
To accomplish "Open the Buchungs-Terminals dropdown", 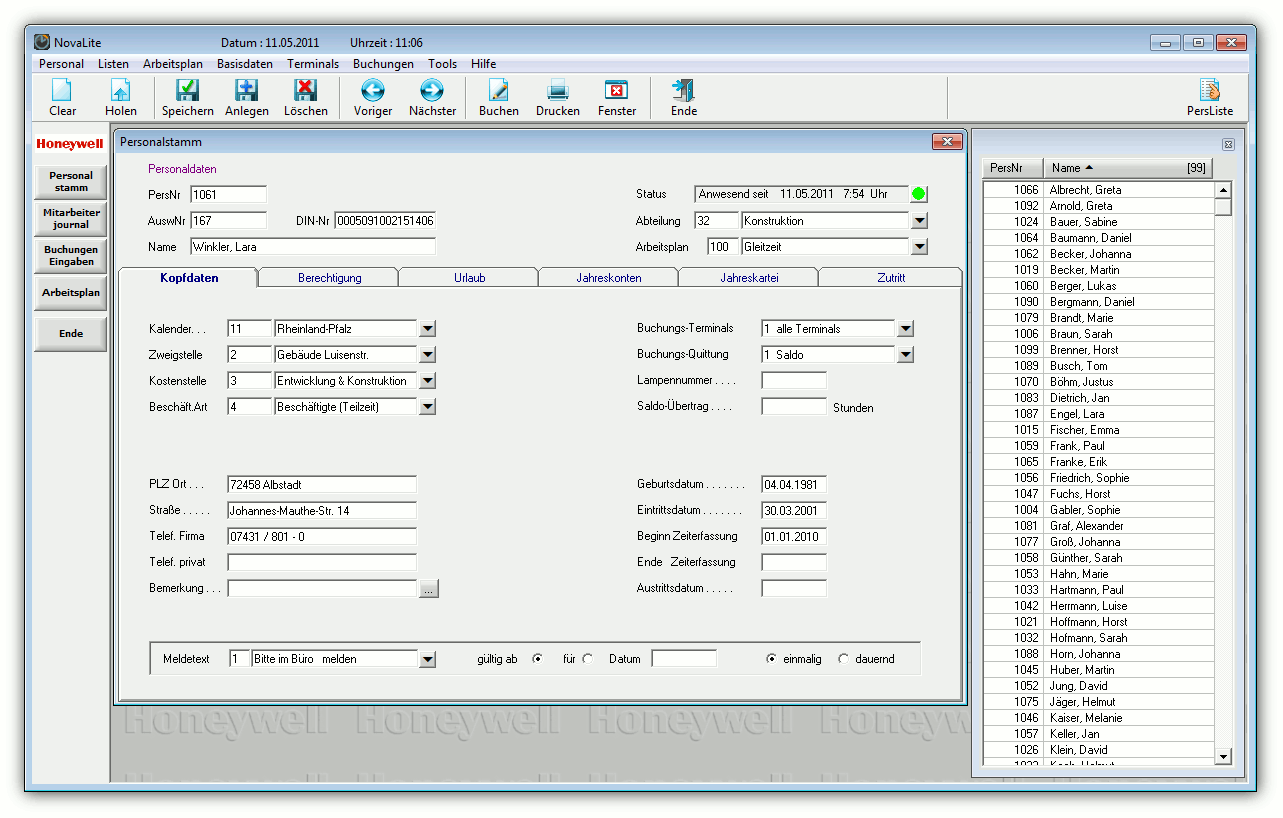I will (x=905, y=328).
